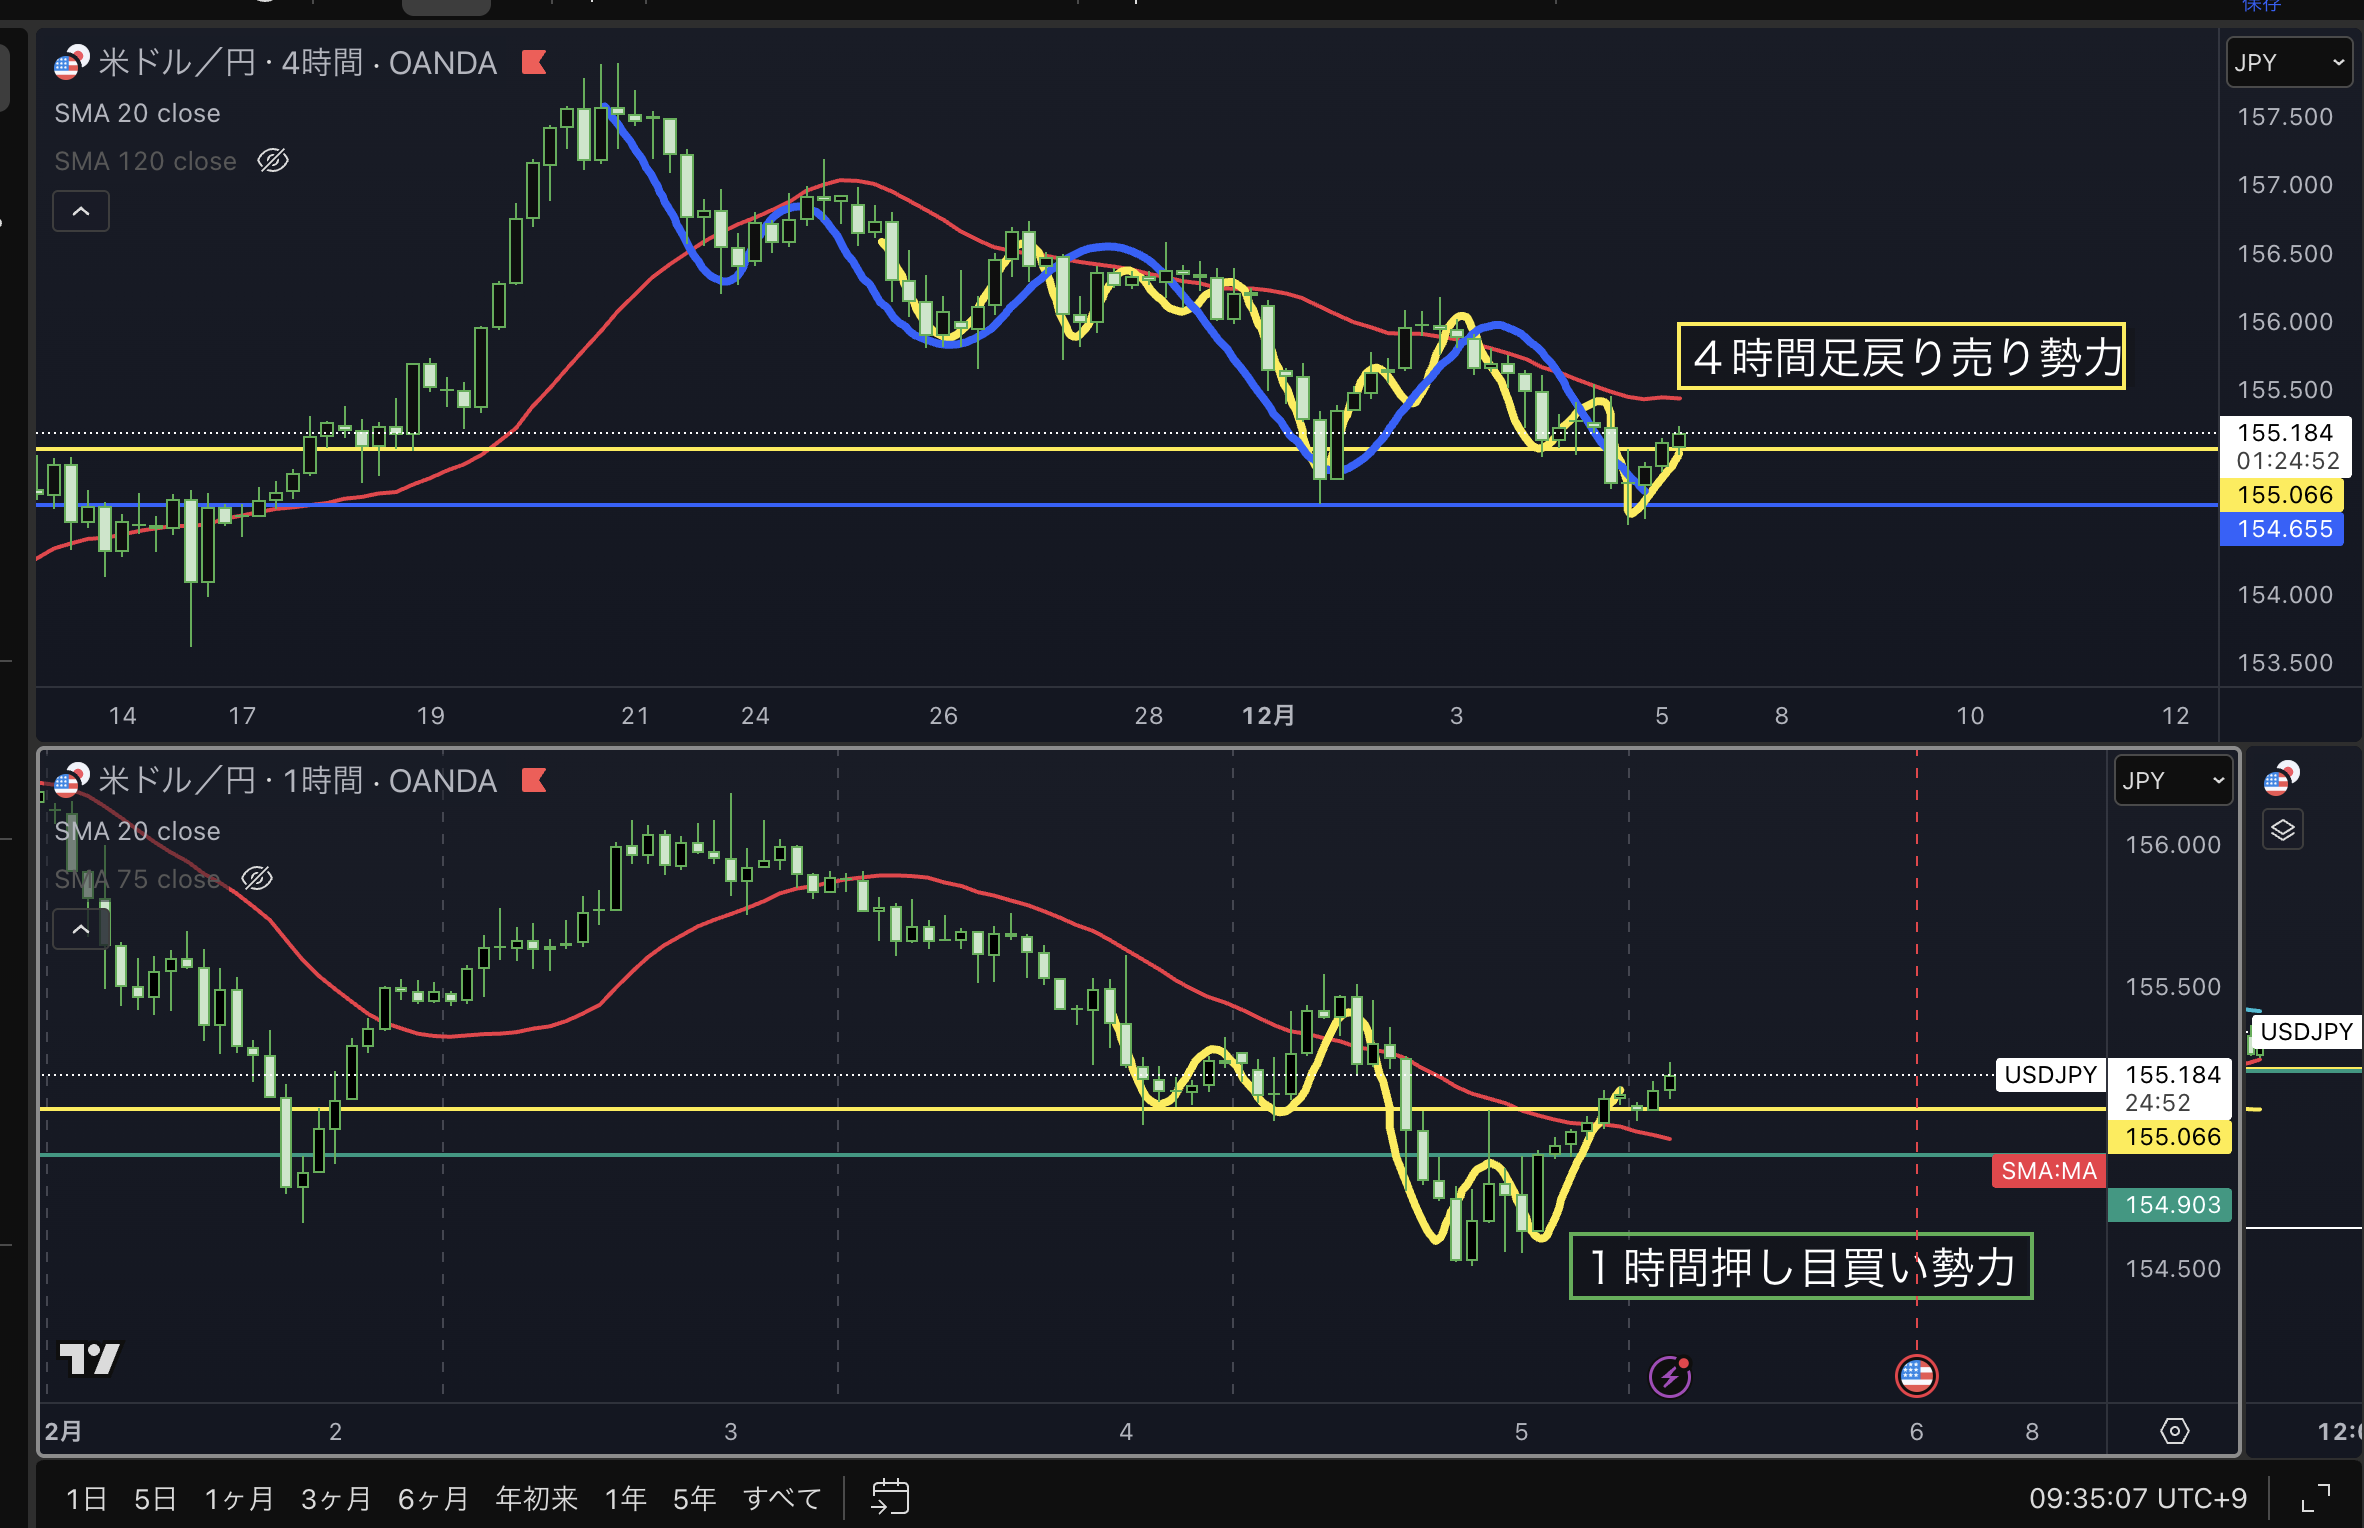Click the purple lightning event marker
The image size is (2364, 1528).
click(1669, 1377)
